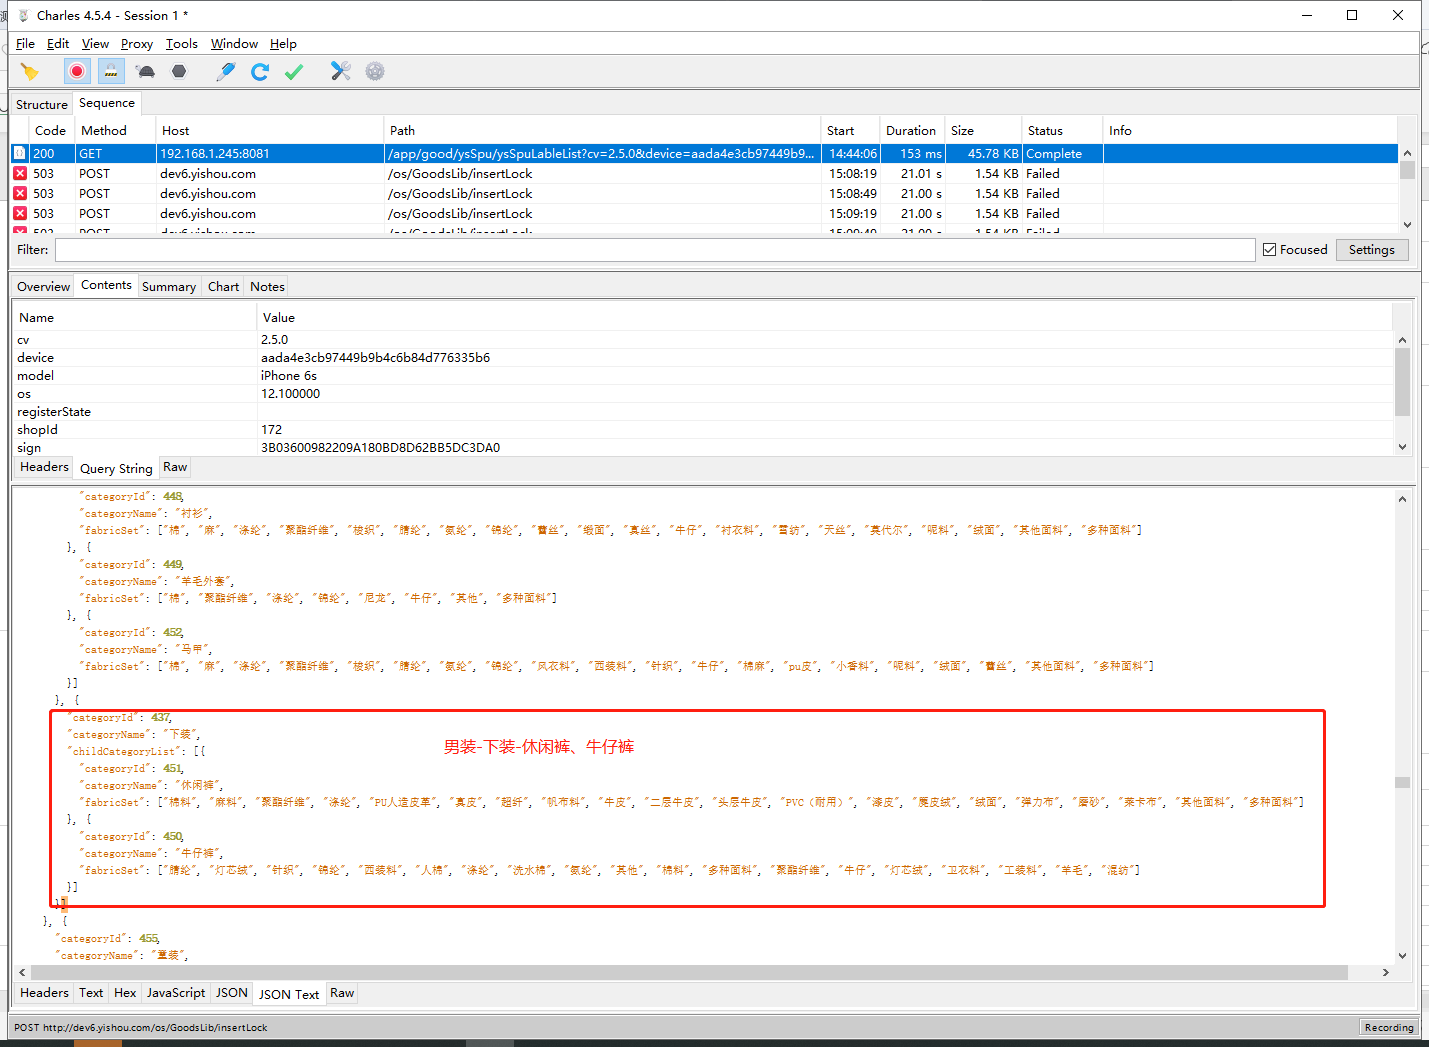Select the response JSON tab

coord(232,993)
